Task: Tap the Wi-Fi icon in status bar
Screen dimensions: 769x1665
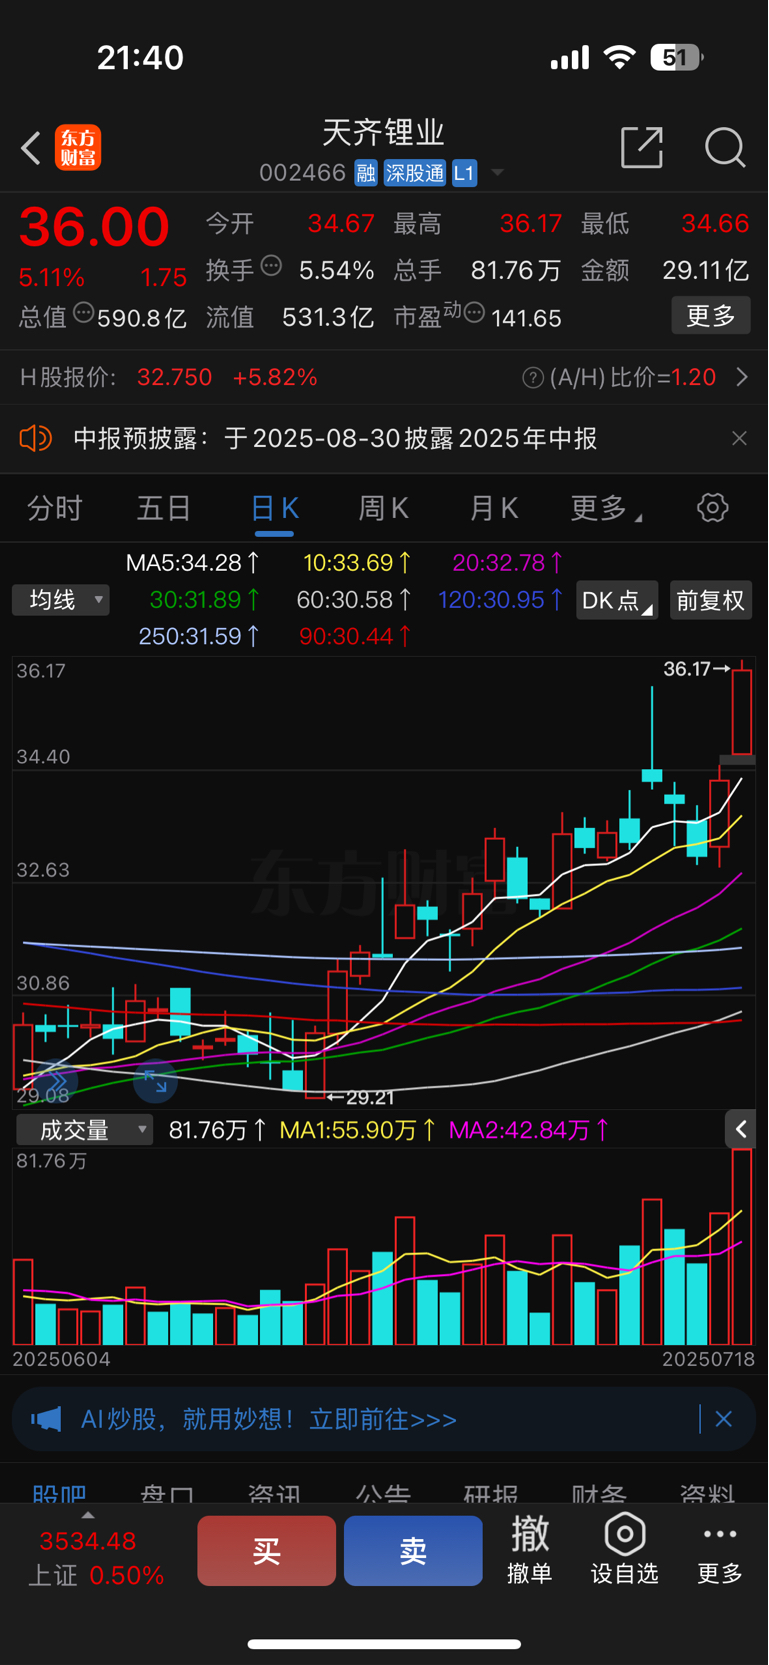Action: [x=620, y=58]
